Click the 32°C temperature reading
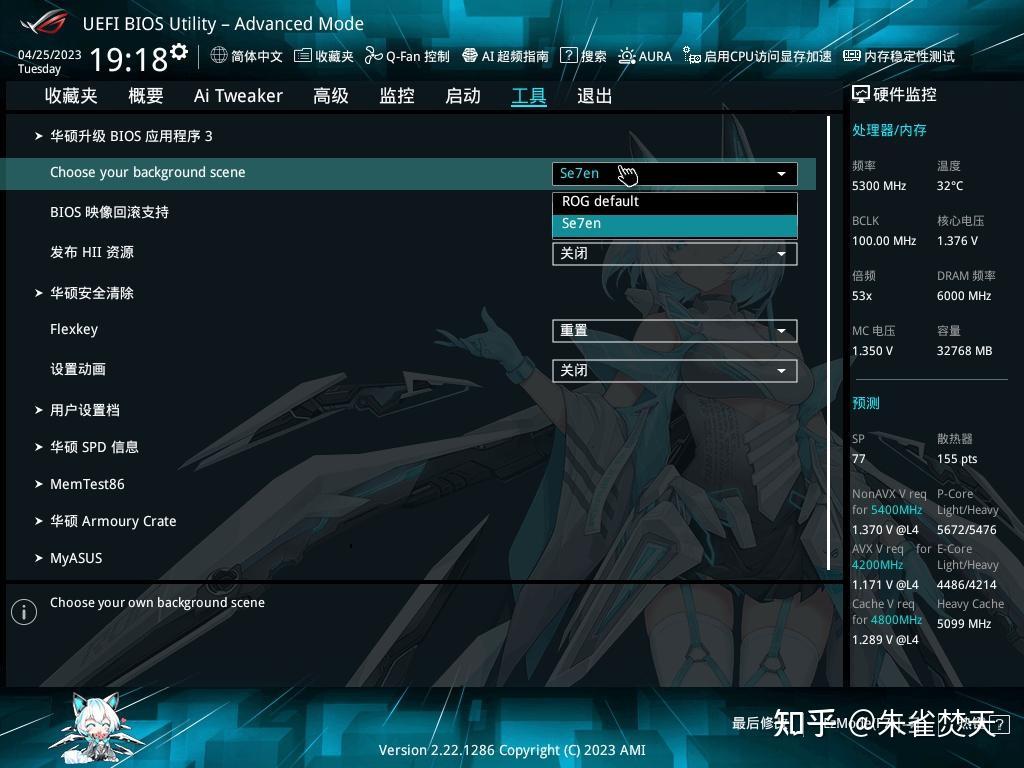 click(x=950, y=186)
